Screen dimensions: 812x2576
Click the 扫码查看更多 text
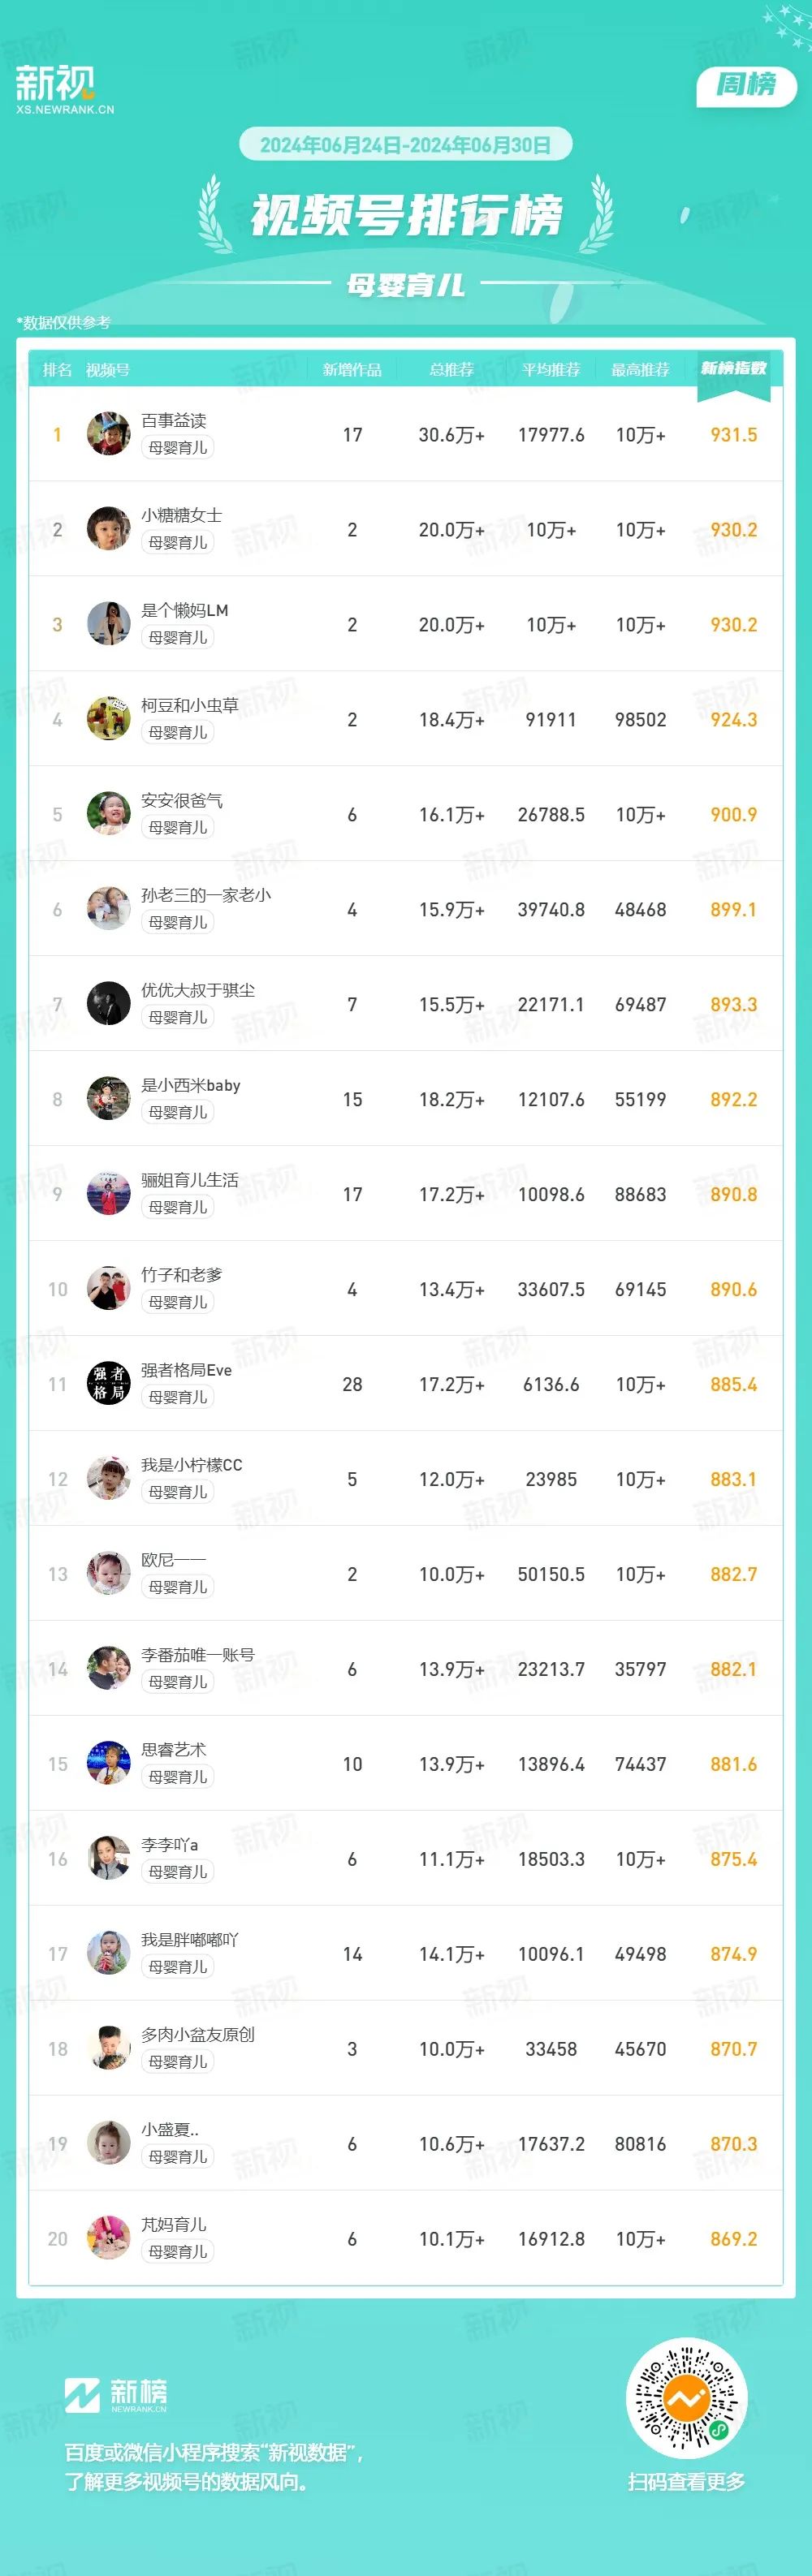coord(686,2481)
